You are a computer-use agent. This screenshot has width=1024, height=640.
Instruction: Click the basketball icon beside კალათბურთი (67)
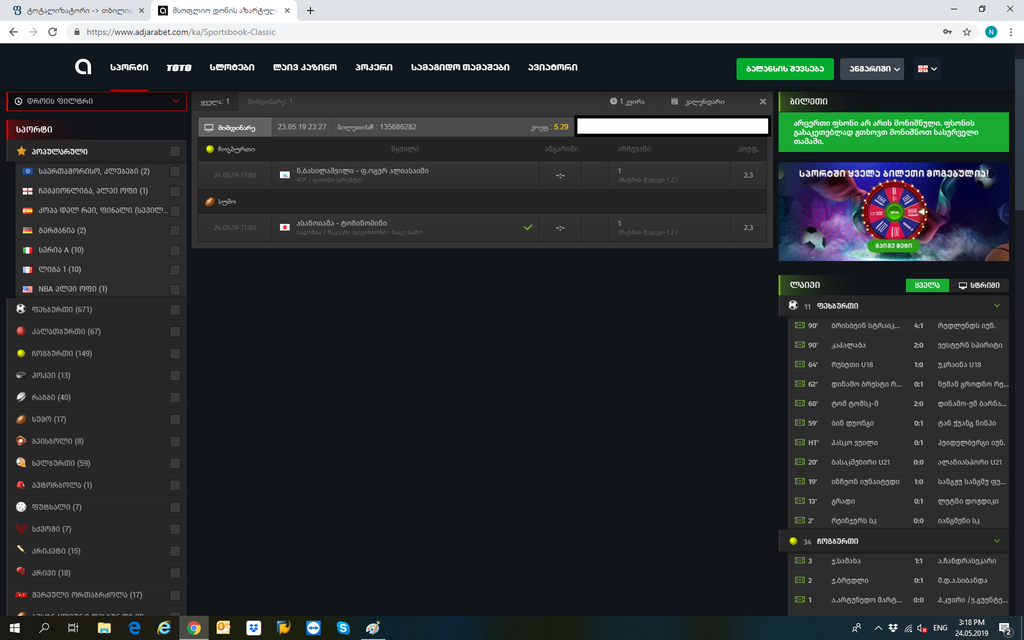(x=21, y=331)
